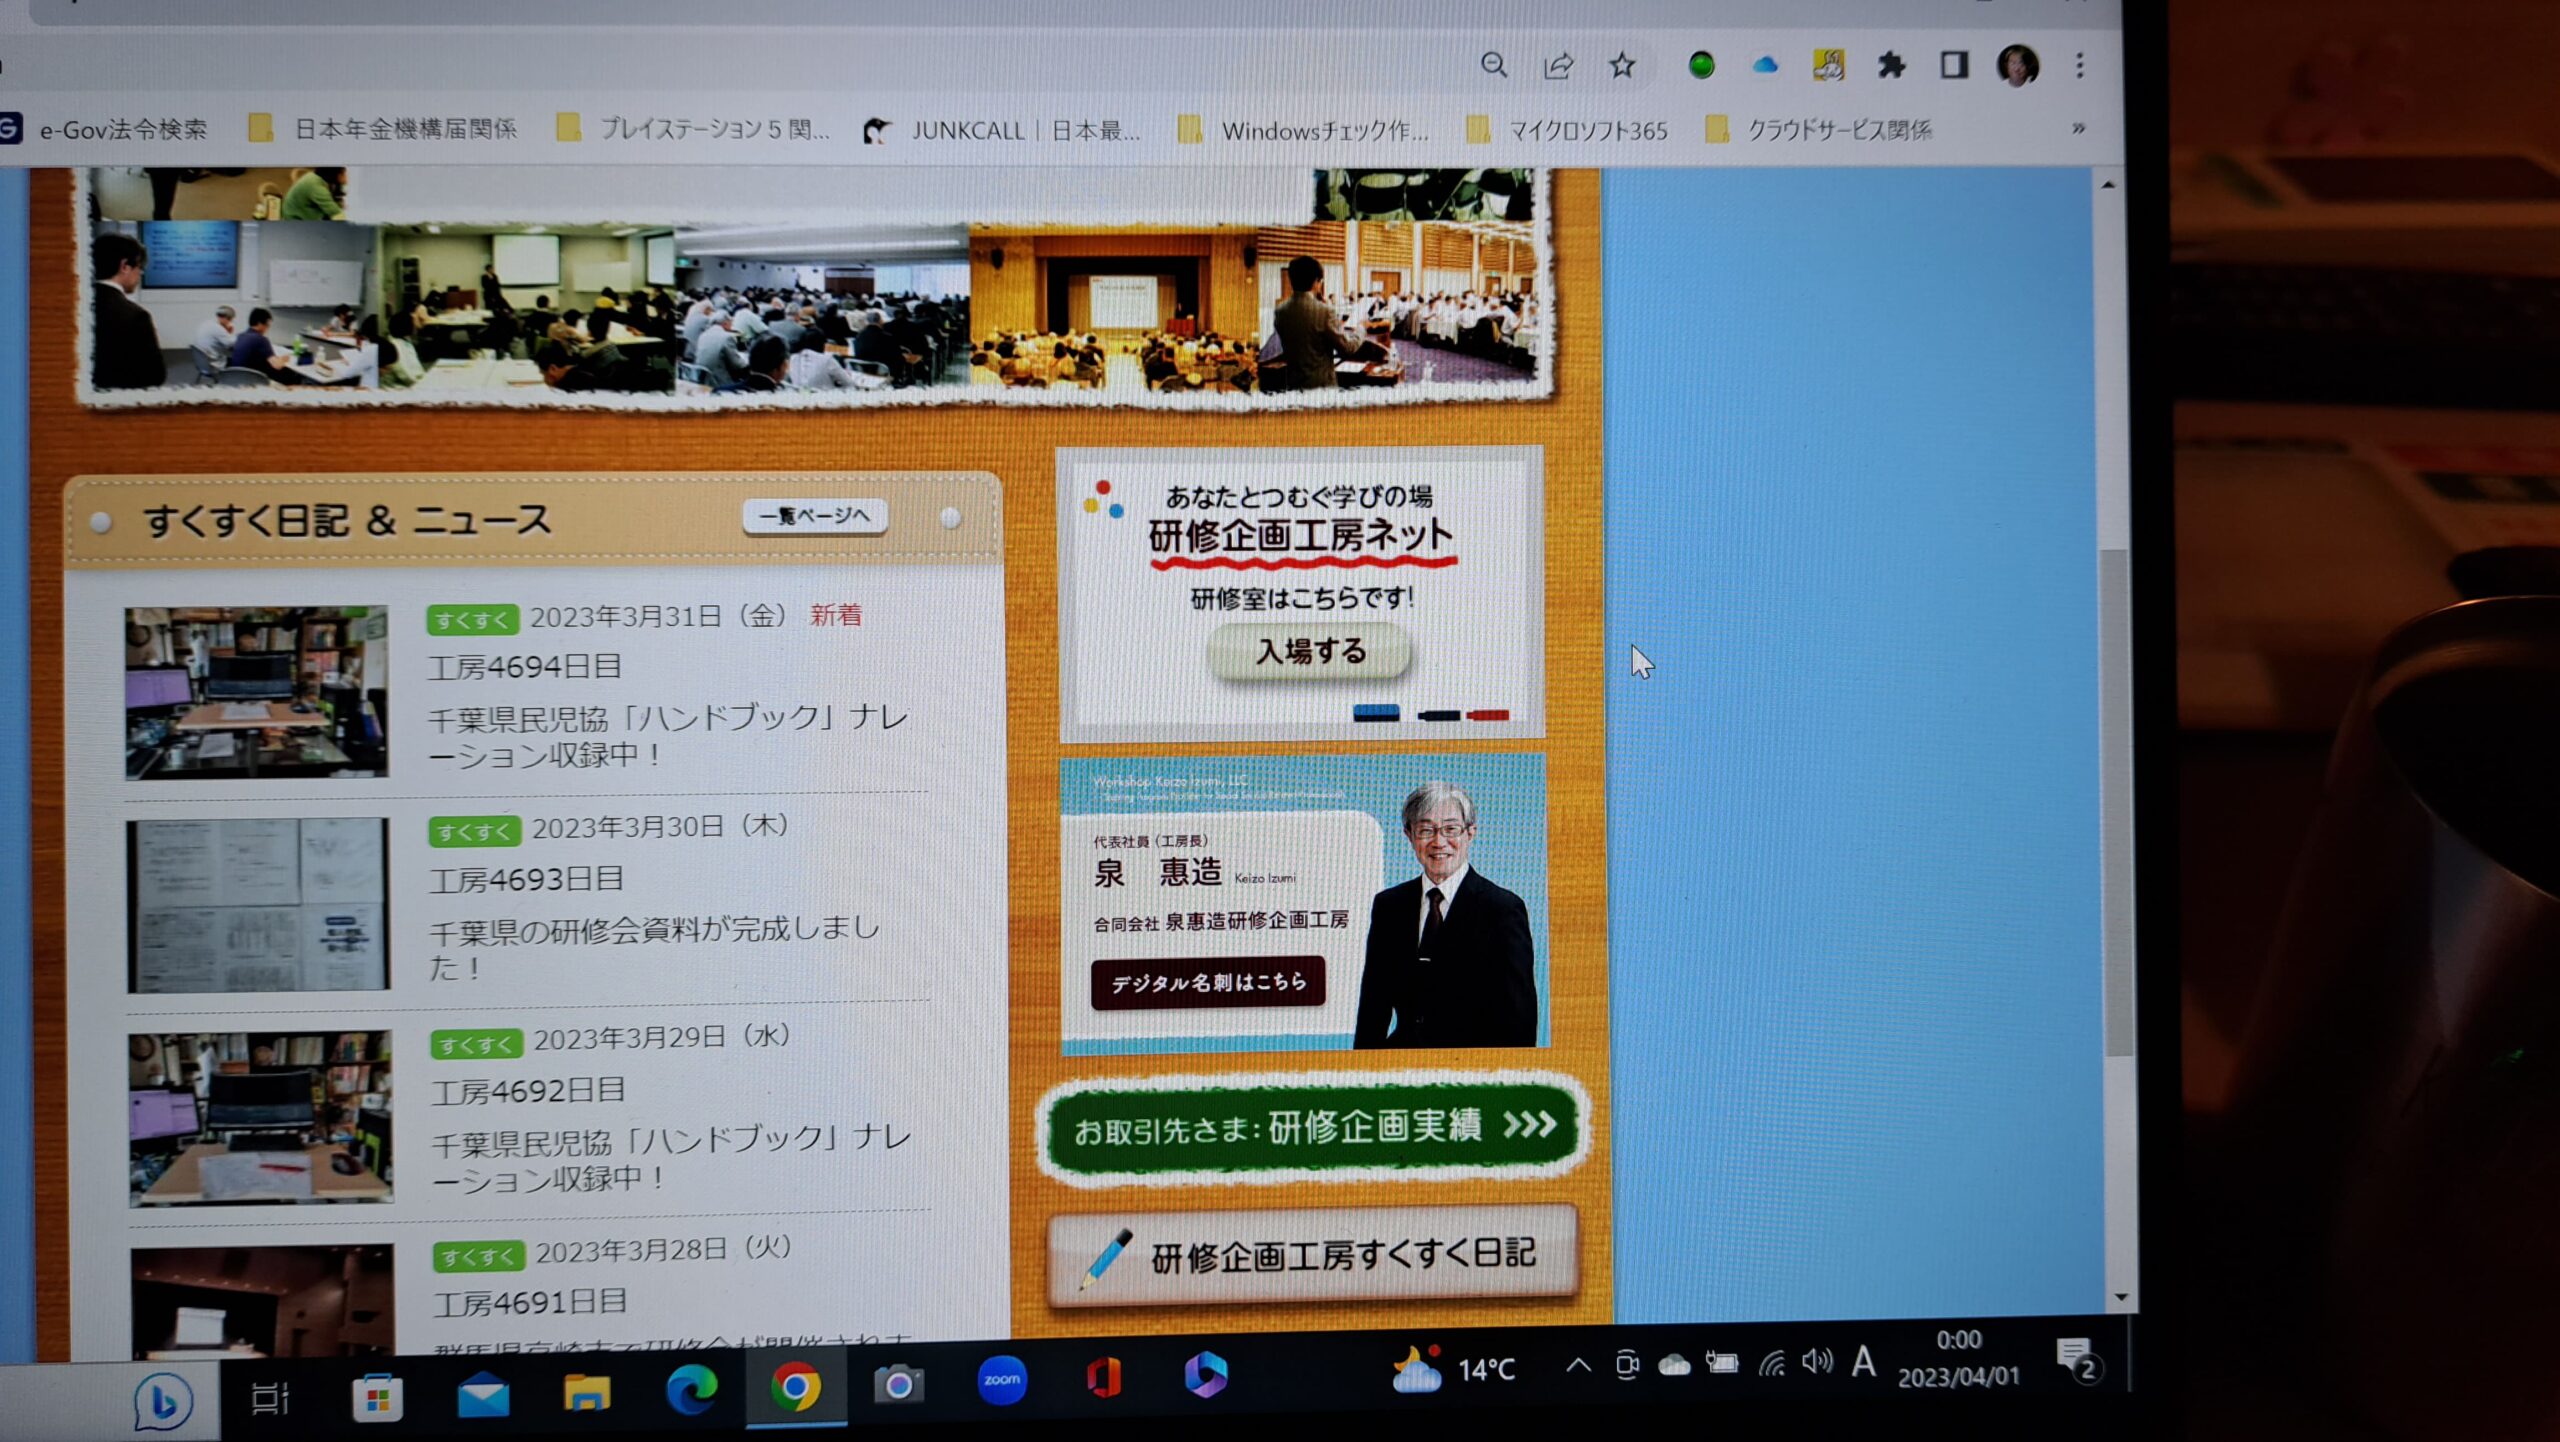
Task: Click the Chrome taskbar icon
Action: click(796, 1387)
